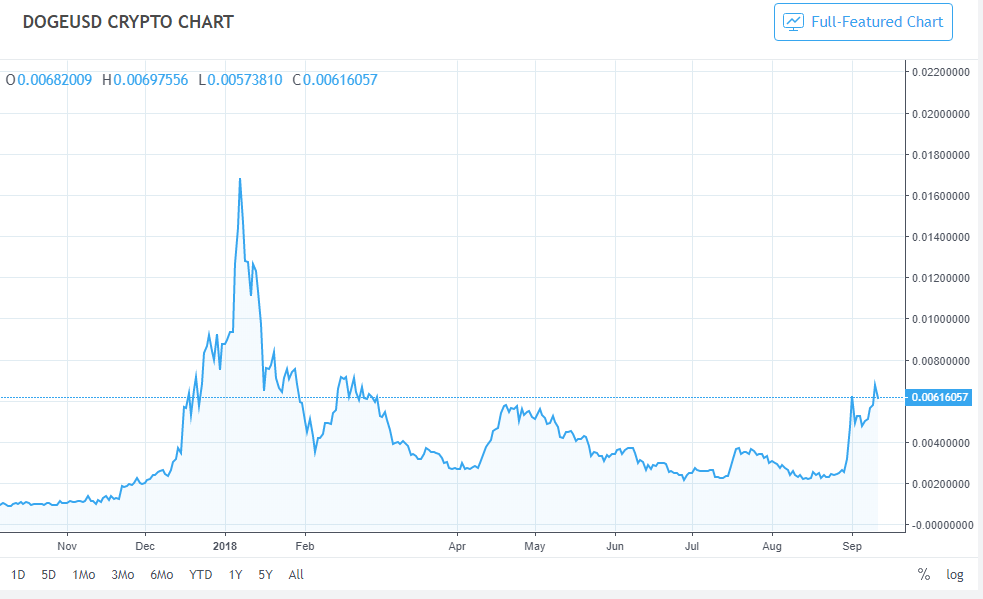This screenshot has height=599, width=983.
Task: Click the May label on time axis
Action: [x=535, y=546]
